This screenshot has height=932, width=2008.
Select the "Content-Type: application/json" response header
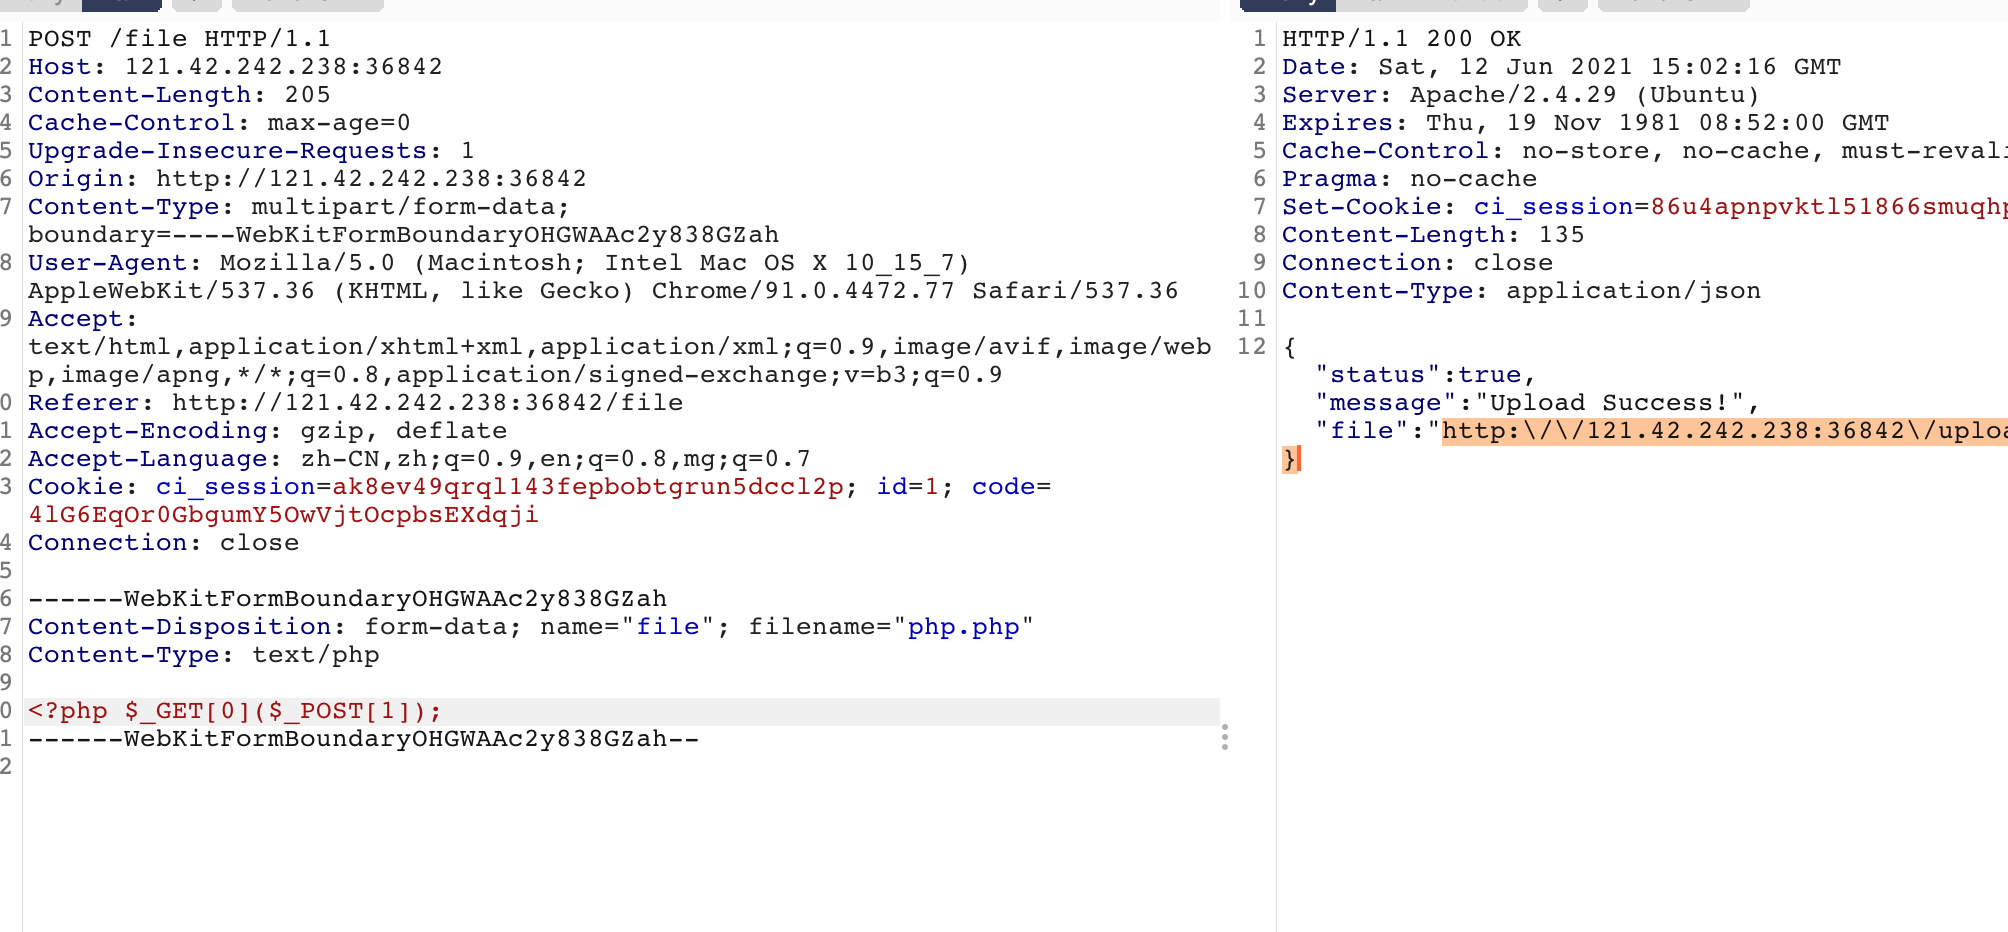(x=1521, y=291)
